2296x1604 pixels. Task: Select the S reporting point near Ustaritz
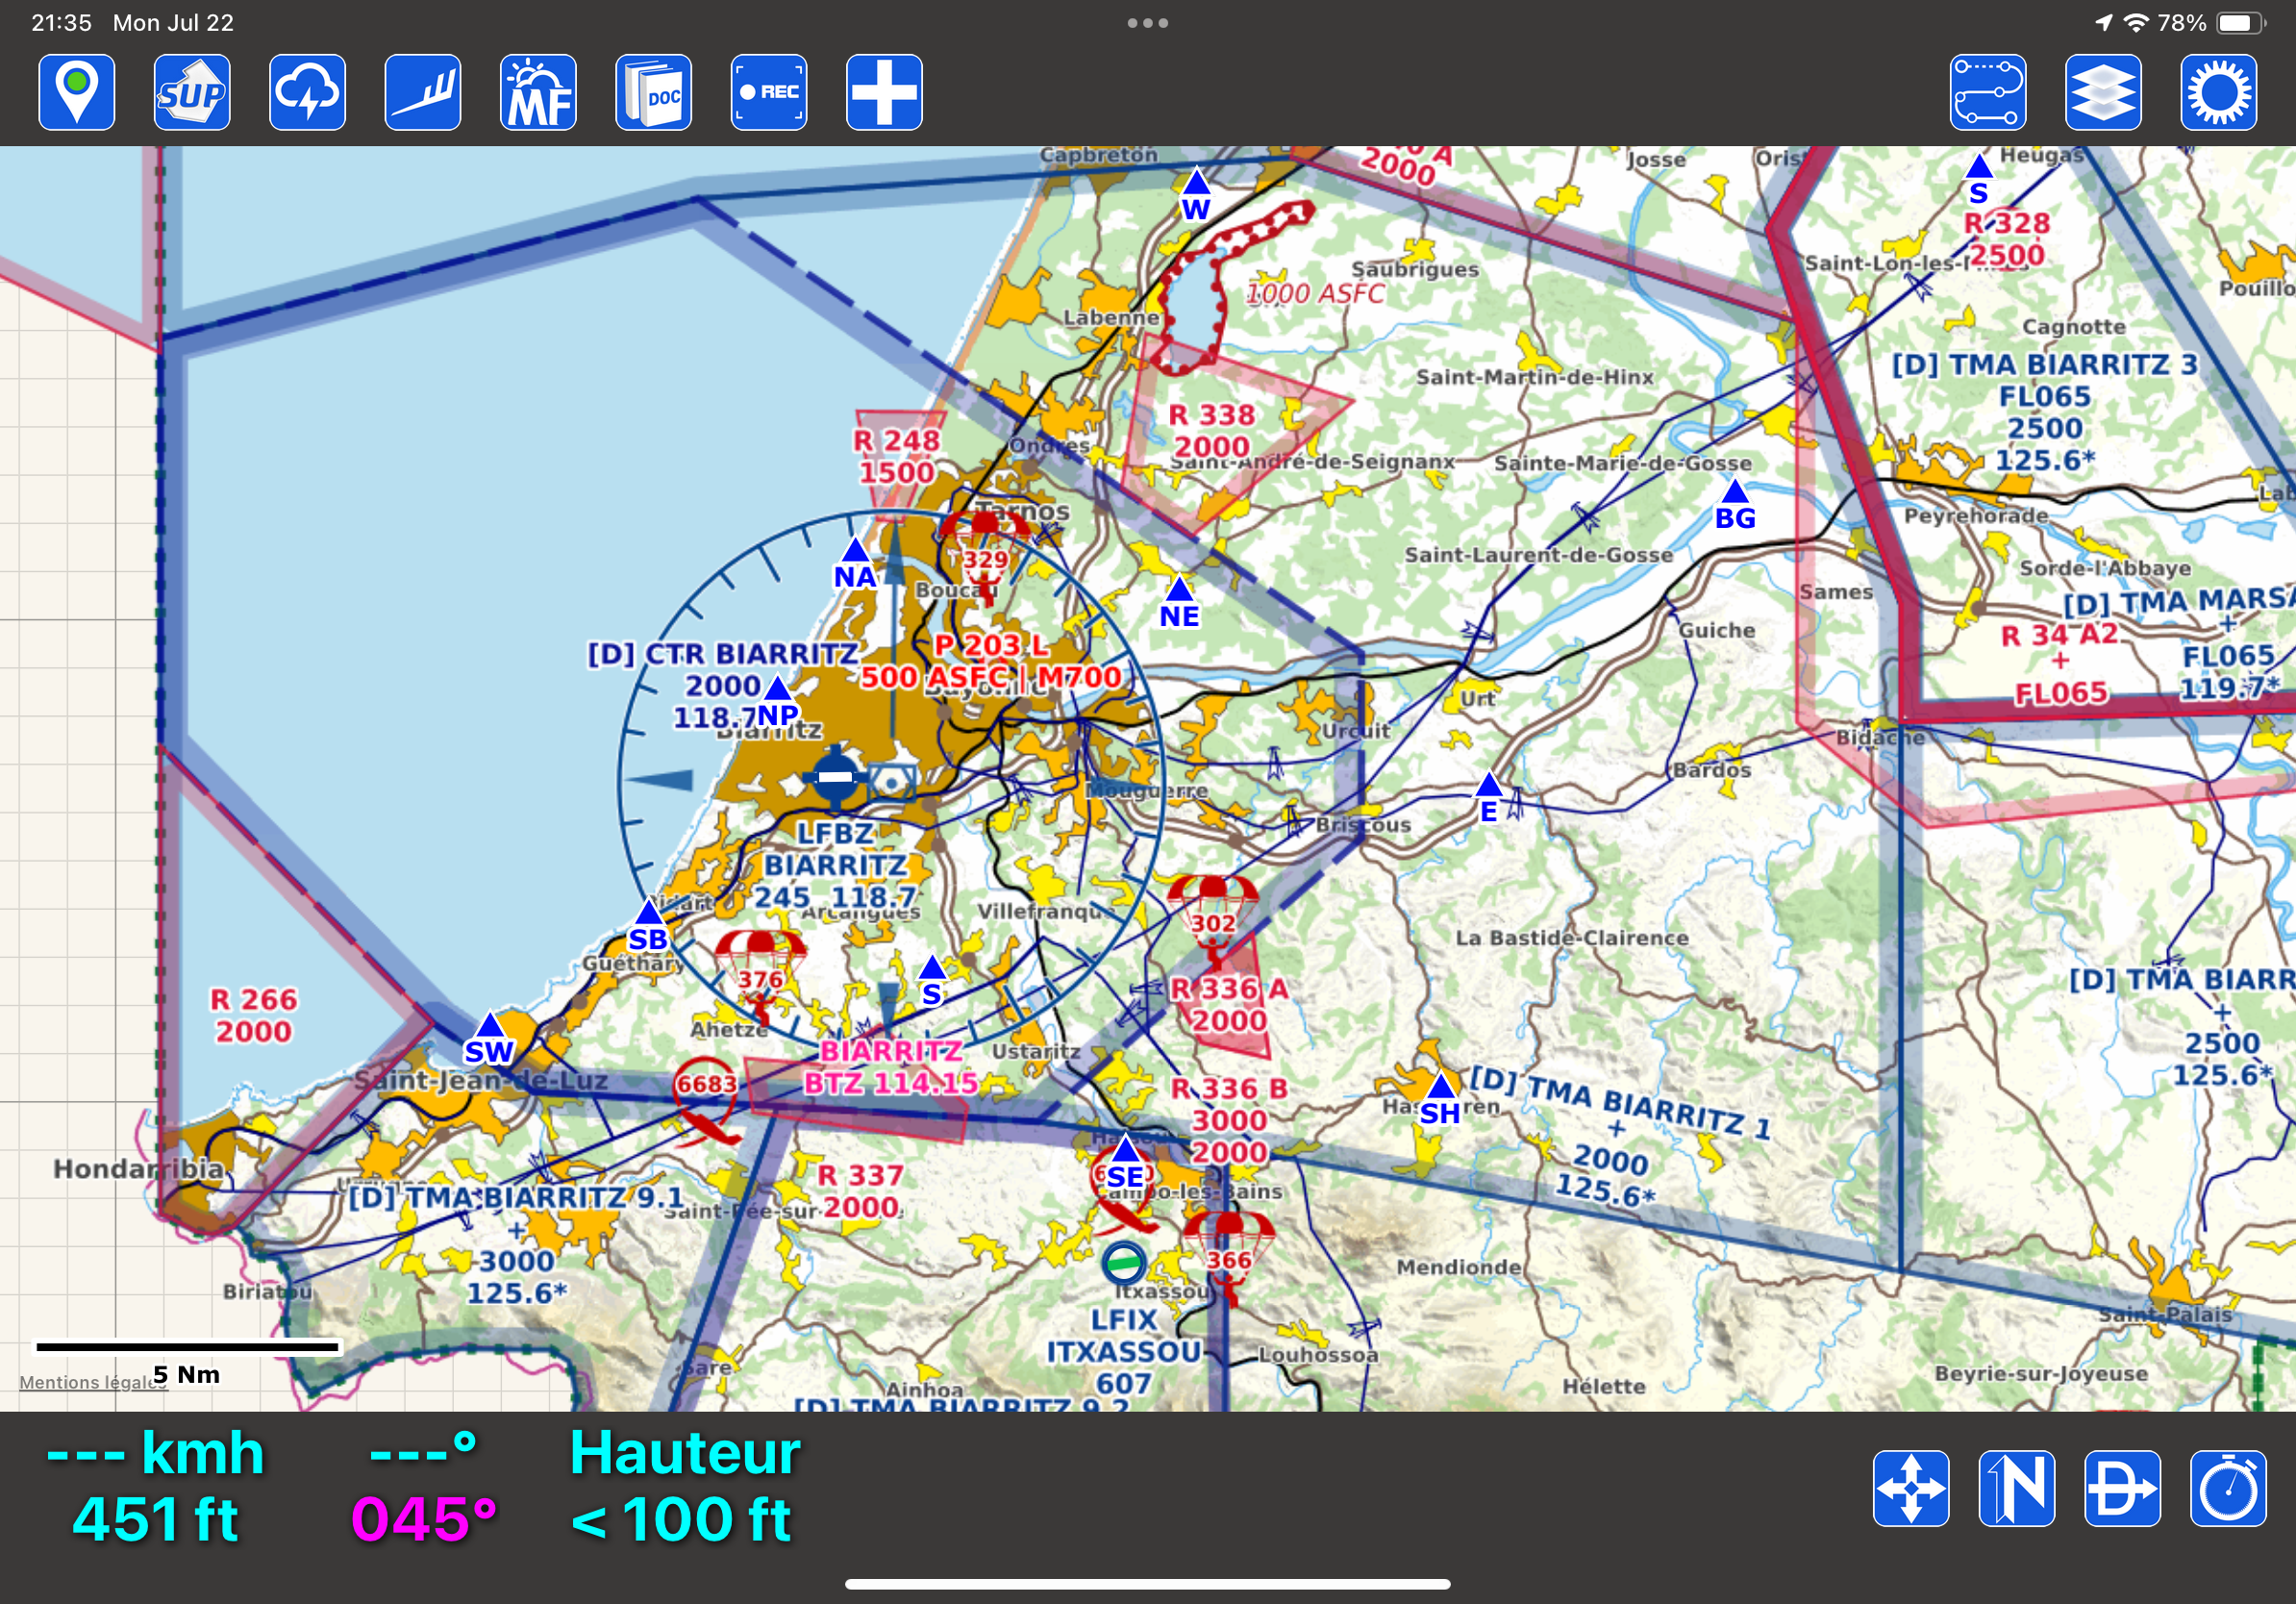(x=932, y=967)
